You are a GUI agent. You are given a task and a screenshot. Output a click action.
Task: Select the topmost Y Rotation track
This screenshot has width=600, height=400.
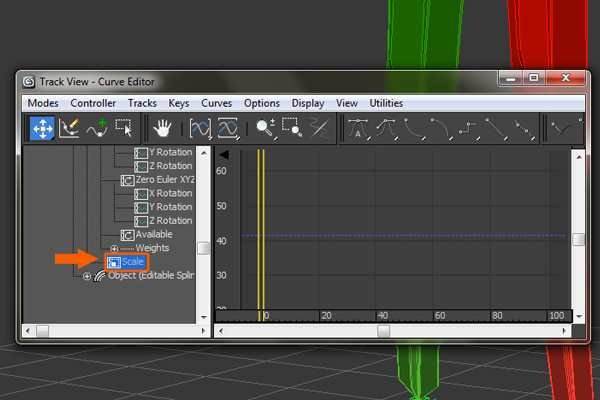(171, 152)
